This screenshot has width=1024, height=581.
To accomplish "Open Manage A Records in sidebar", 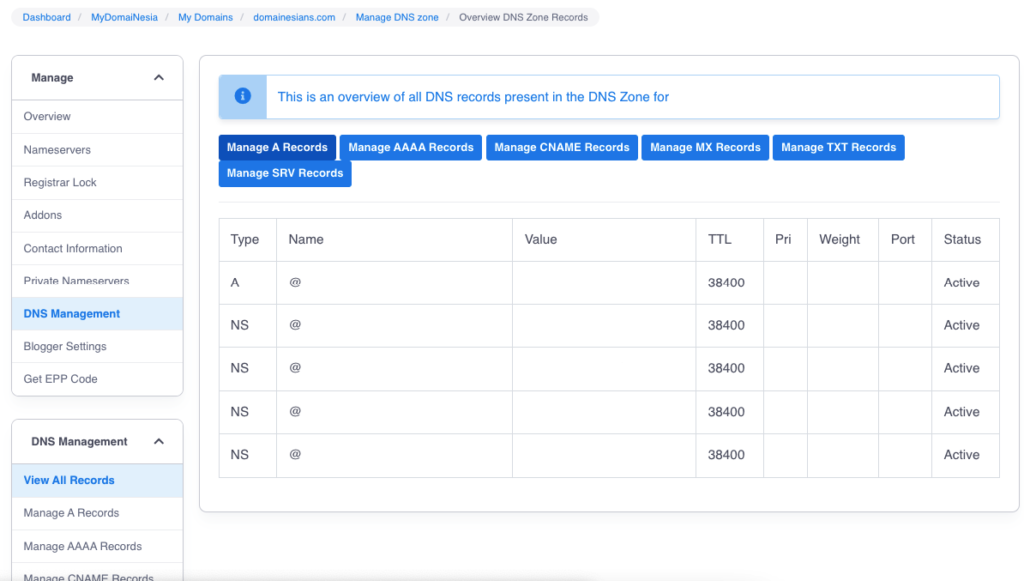I will pyautogui.click(x=97, y=513).
